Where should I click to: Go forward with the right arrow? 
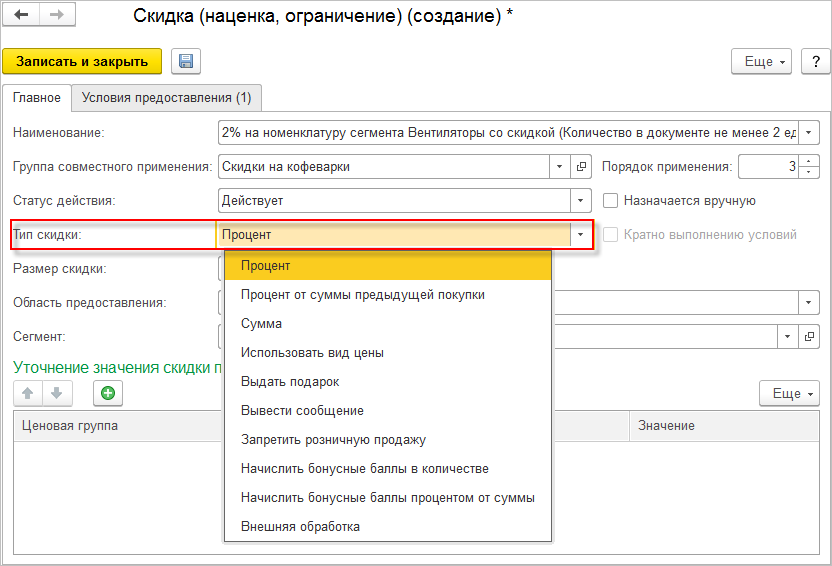coord(56,16)
